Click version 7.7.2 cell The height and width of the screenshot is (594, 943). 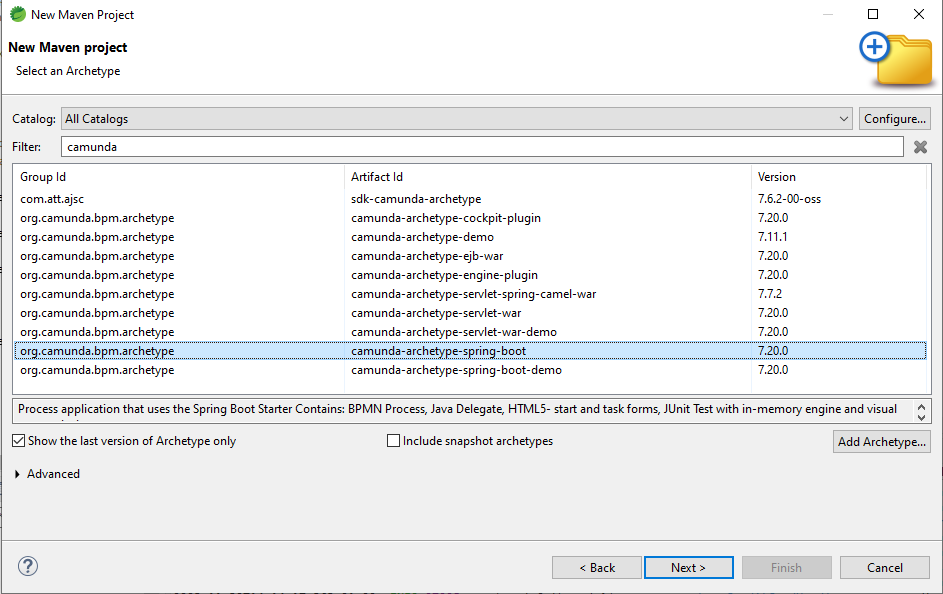(770, 294)
